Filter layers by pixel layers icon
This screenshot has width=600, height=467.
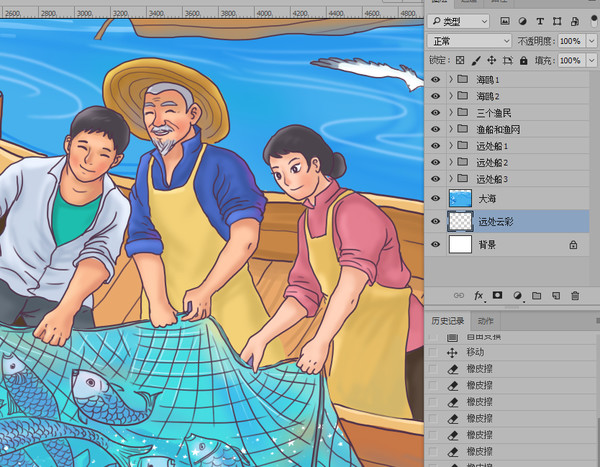tap(505, 21)
